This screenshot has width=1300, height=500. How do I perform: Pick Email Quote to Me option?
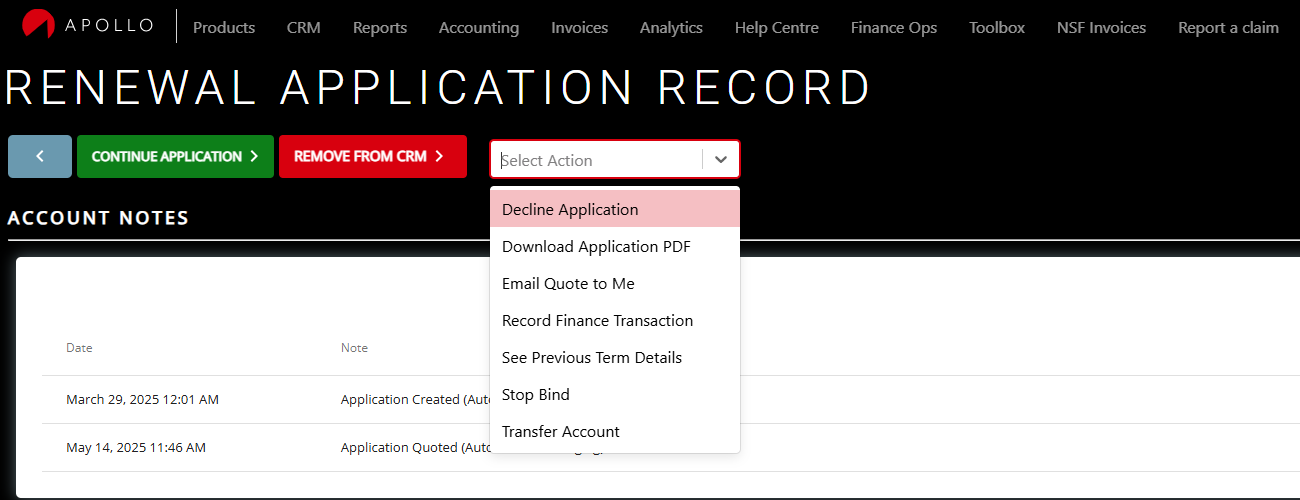[x=568, y=284]
